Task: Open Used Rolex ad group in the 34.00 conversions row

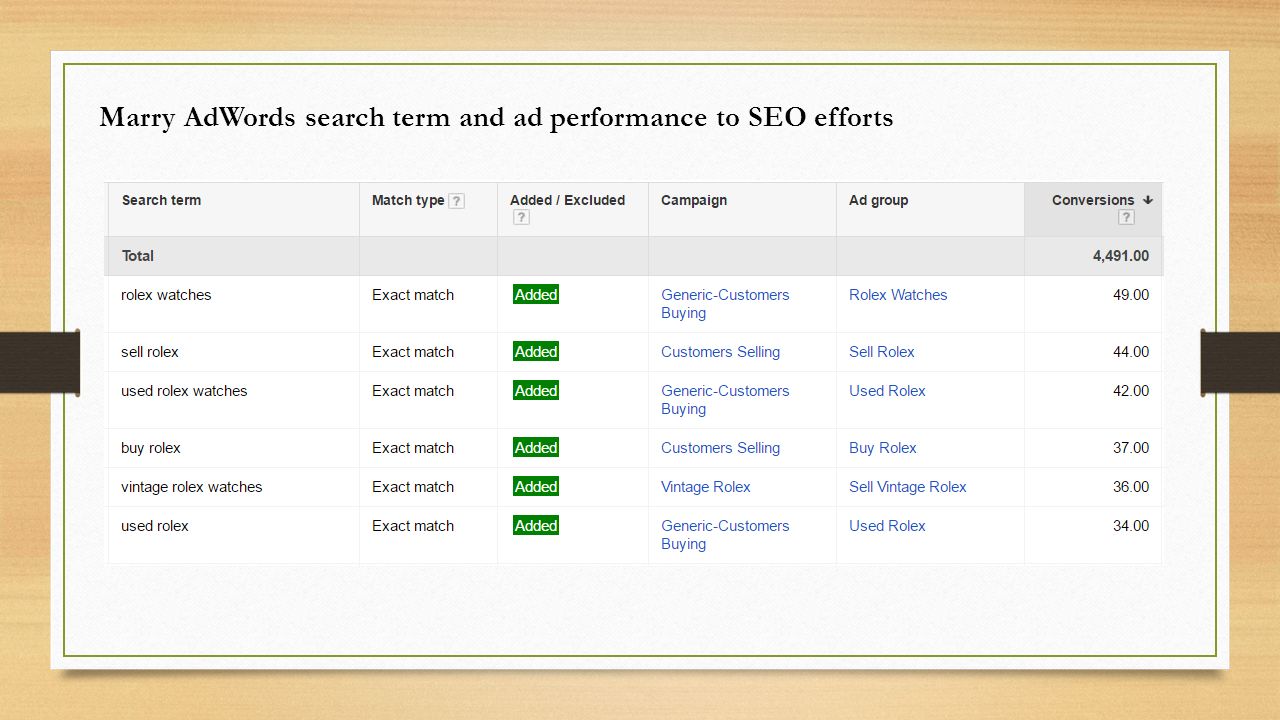Action: [887, 526]
